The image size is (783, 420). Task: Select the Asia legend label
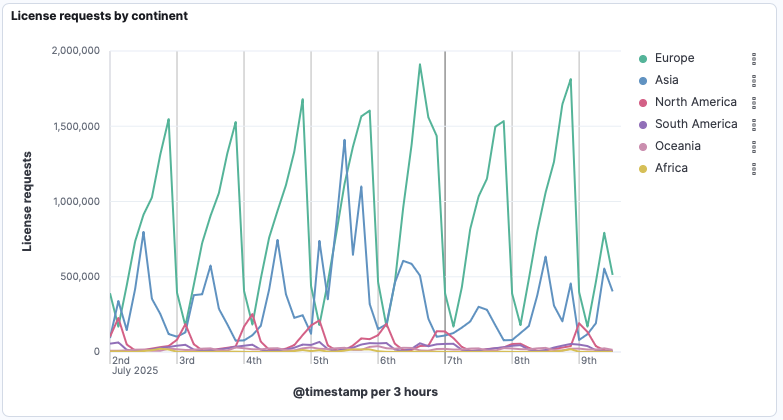(667, 80)
